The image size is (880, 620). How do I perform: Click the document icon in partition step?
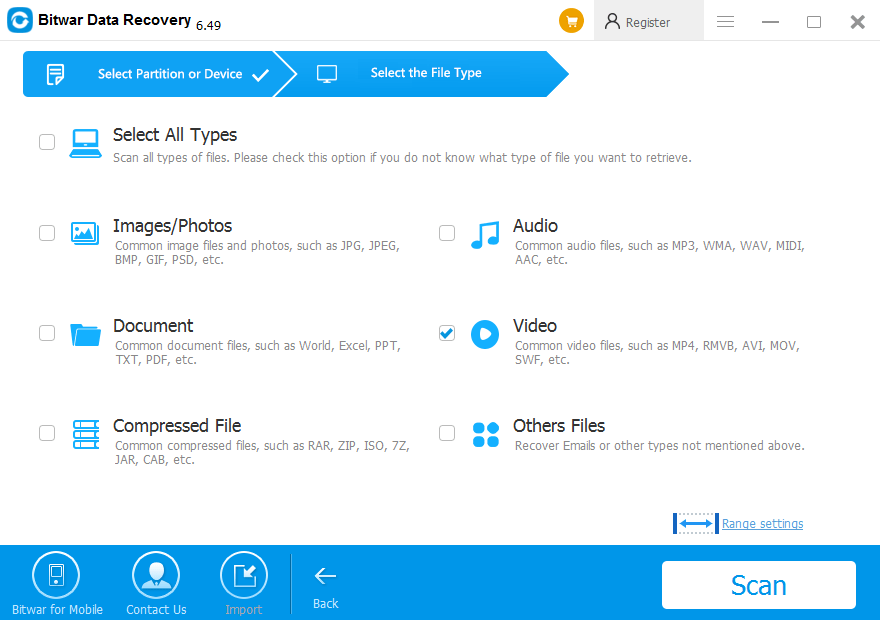[x=55, y=74]
